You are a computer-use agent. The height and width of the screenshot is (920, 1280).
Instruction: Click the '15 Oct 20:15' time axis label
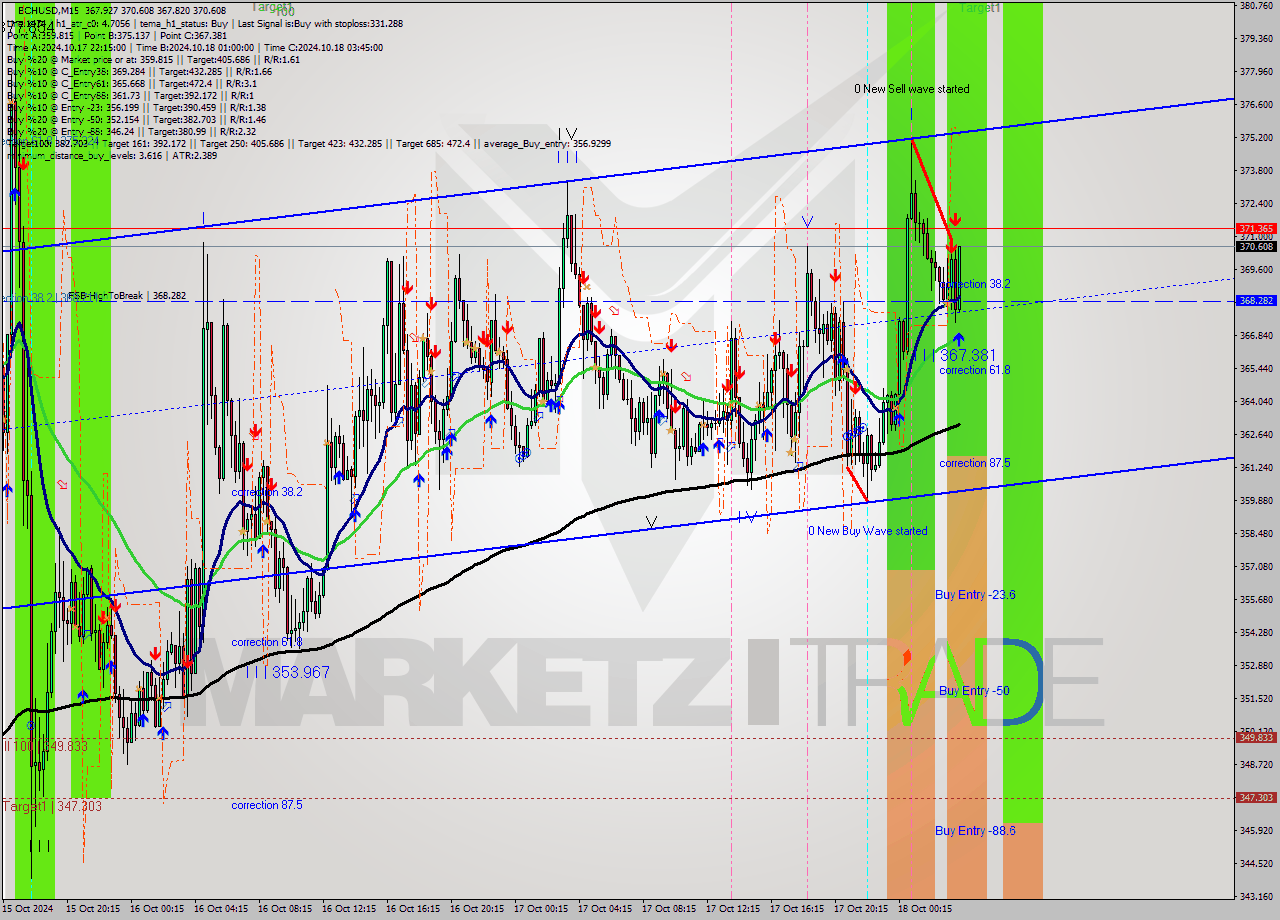95,909
